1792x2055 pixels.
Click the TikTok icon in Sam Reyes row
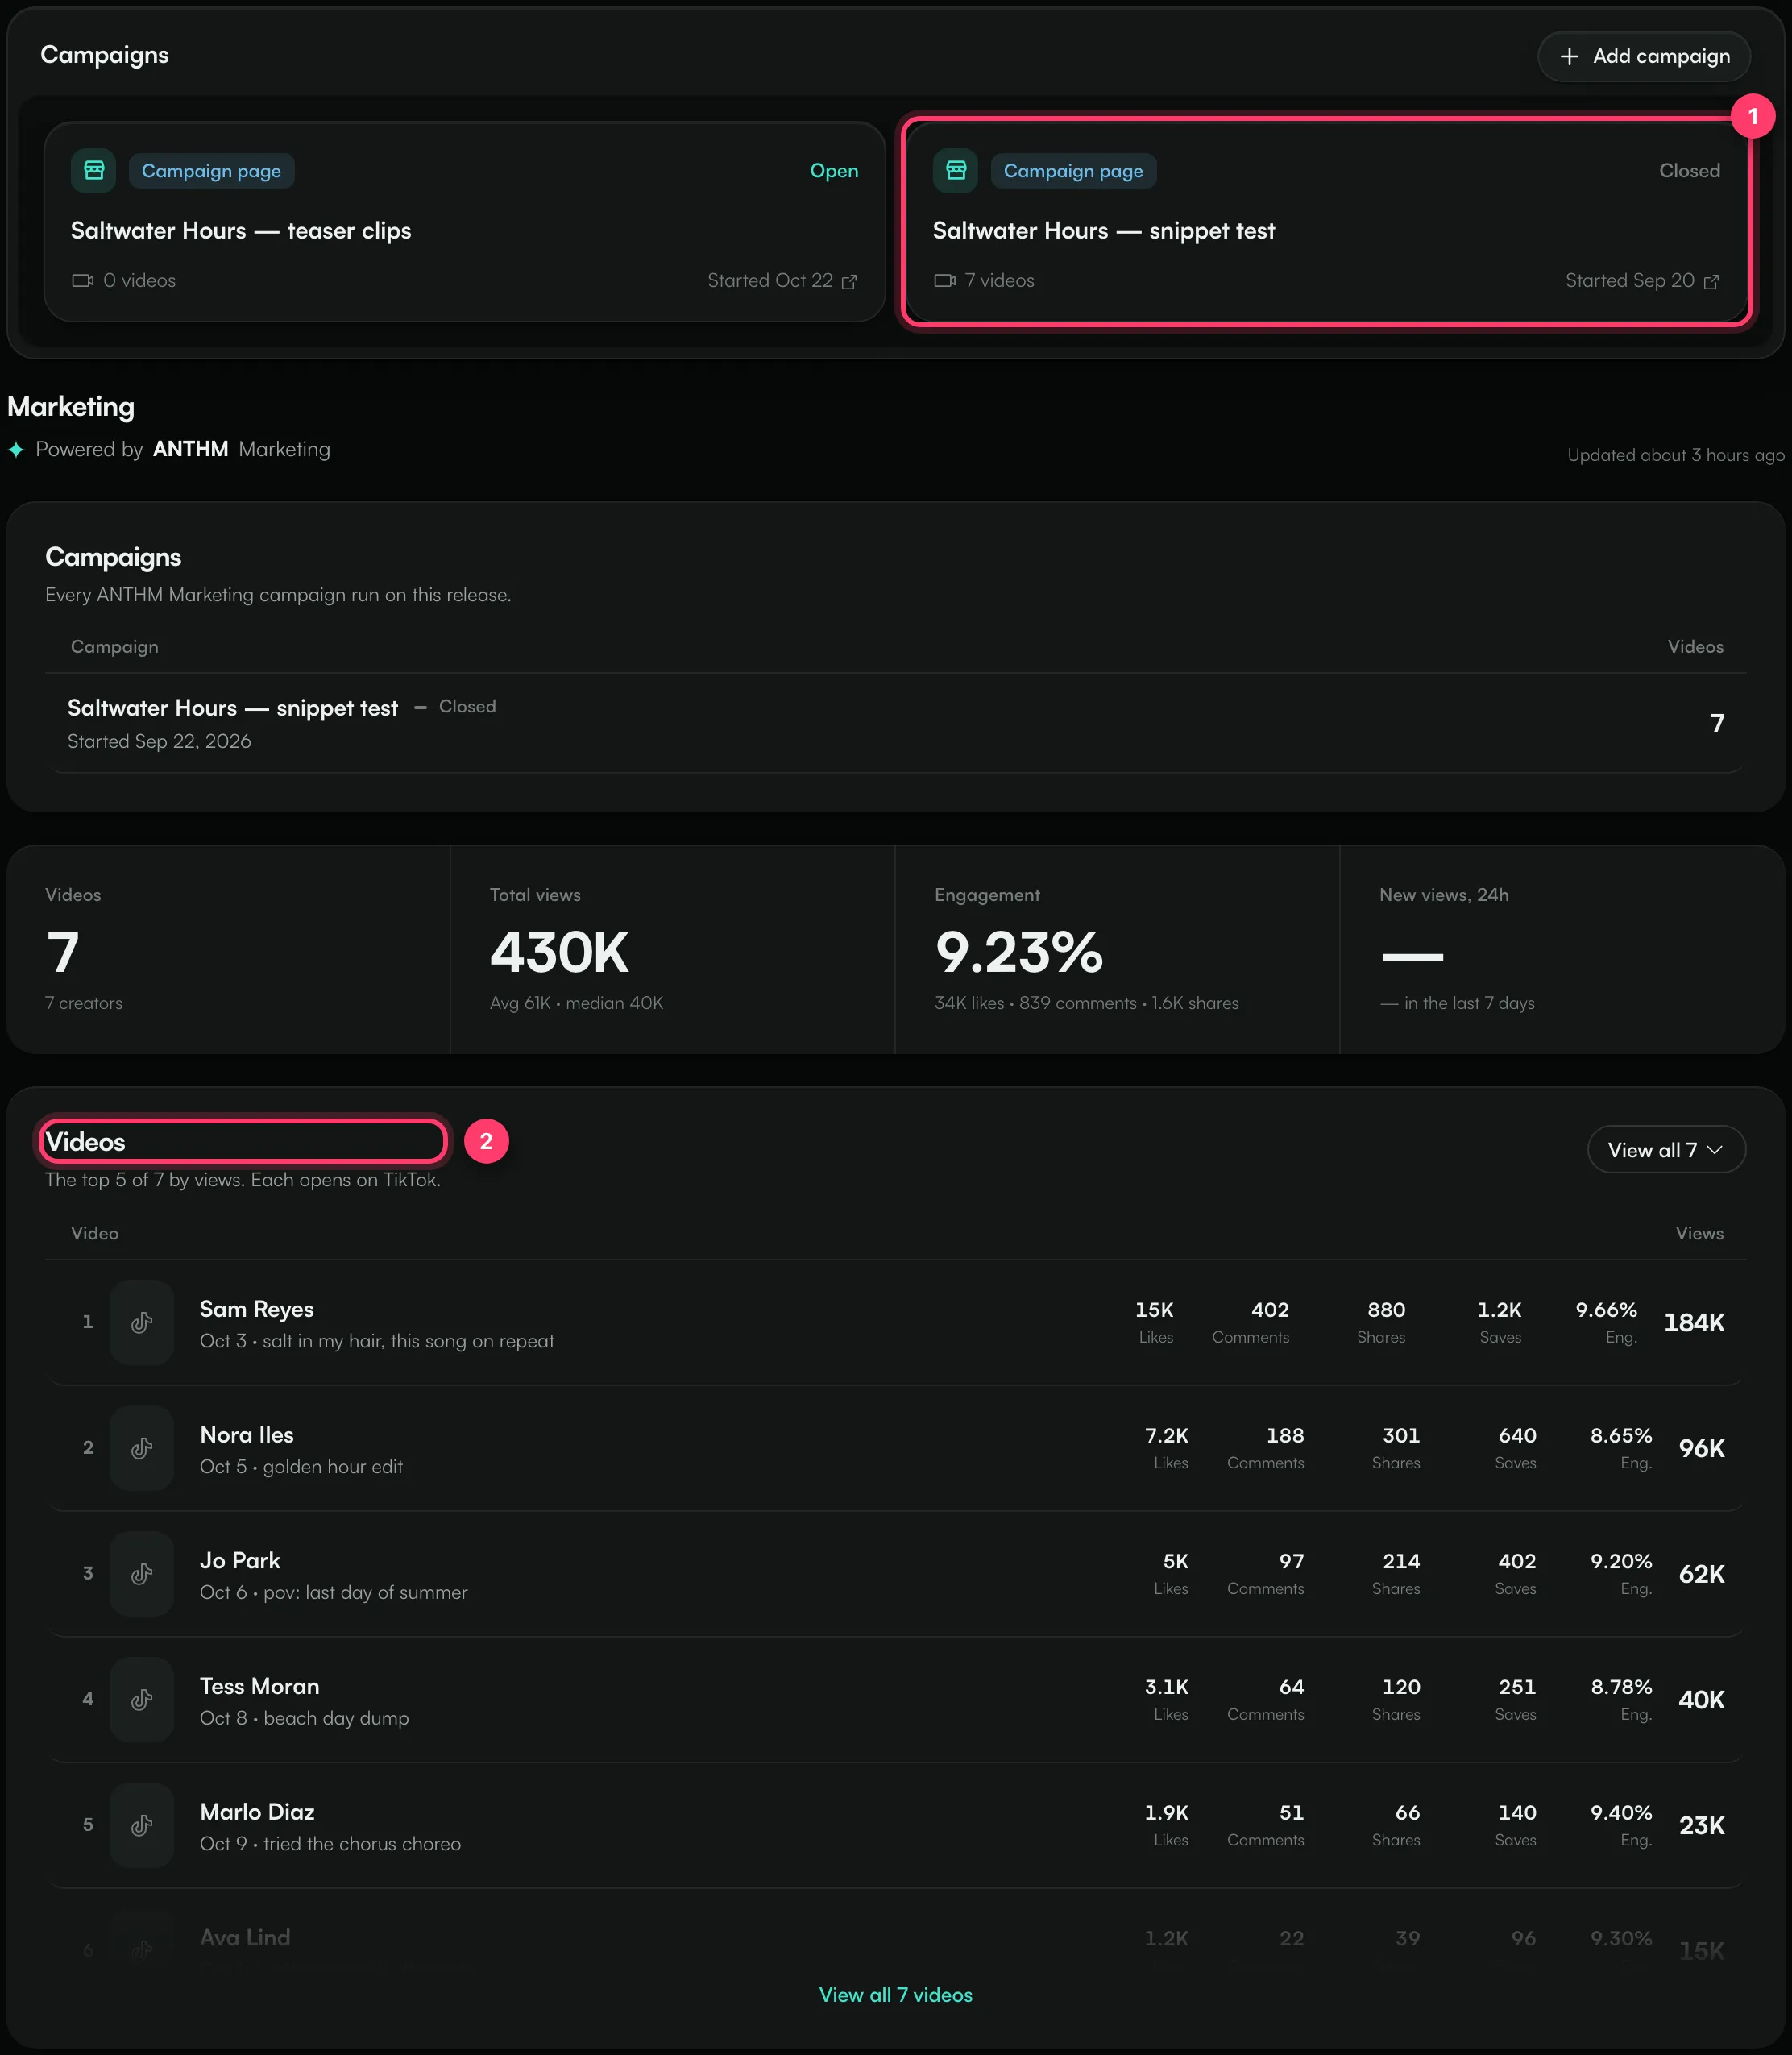pyautogui.click(x=142, y=1322)
